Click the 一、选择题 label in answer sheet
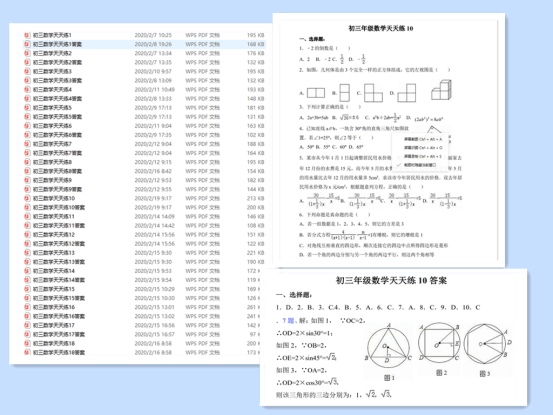Image resolution: width=553 pixels, height=415 pixels. coord(293,295)
